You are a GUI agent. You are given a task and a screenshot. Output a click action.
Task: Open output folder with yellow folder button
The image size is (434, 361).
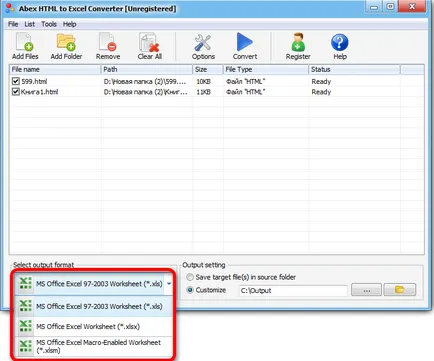(400, 289)
